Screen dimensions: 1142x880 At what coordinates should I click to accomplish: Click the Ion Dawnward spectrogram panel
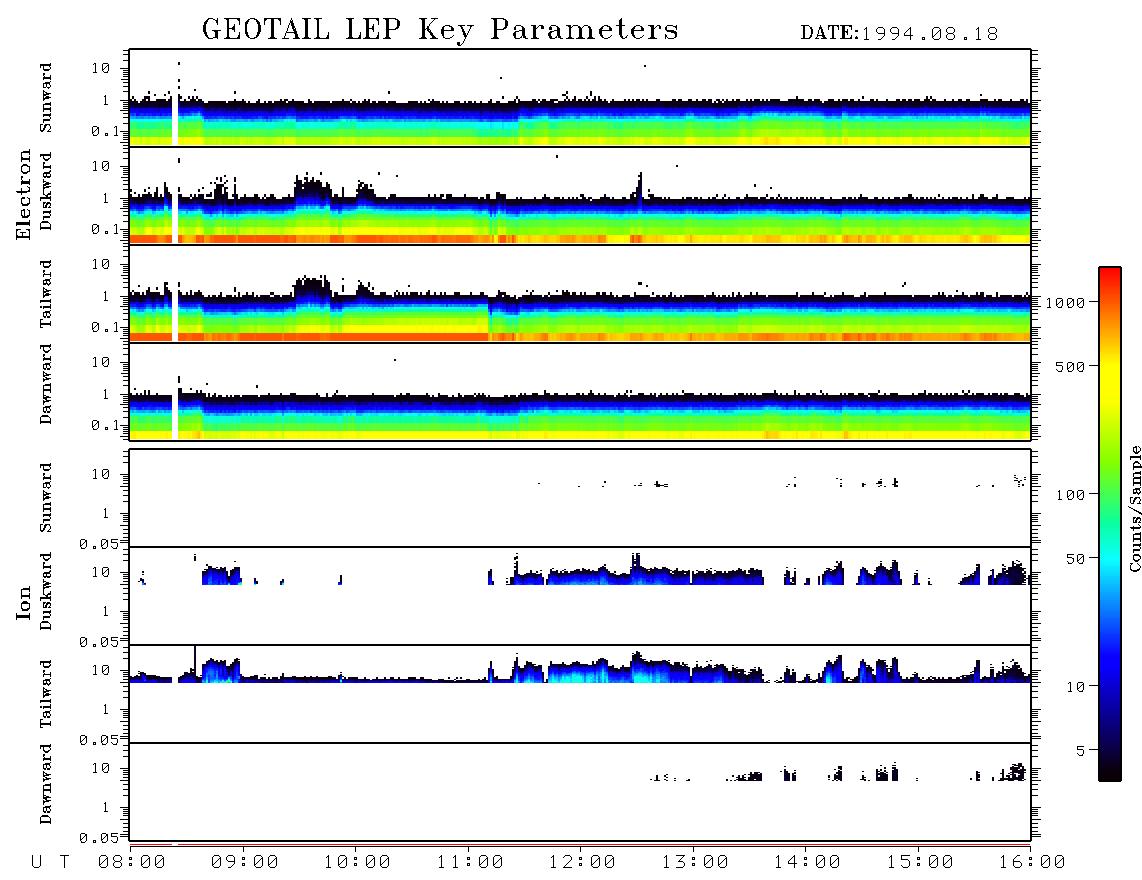(x=580, y=792)
